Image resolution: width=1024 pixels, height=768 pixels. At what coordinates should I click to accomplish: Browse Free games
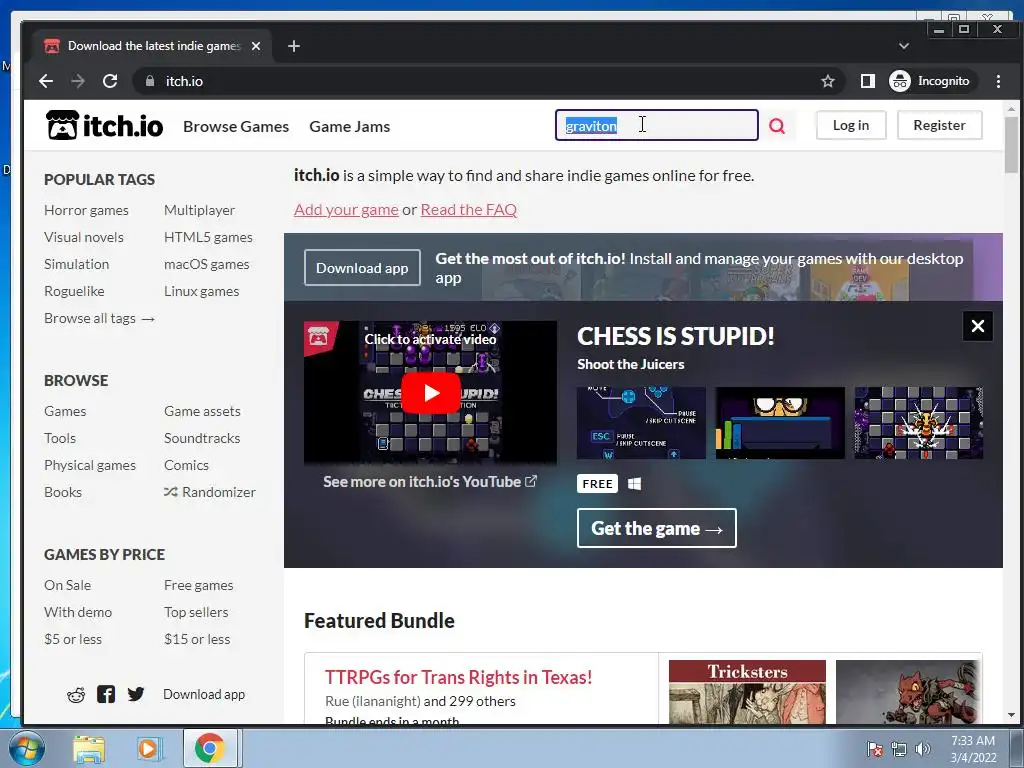199,585
